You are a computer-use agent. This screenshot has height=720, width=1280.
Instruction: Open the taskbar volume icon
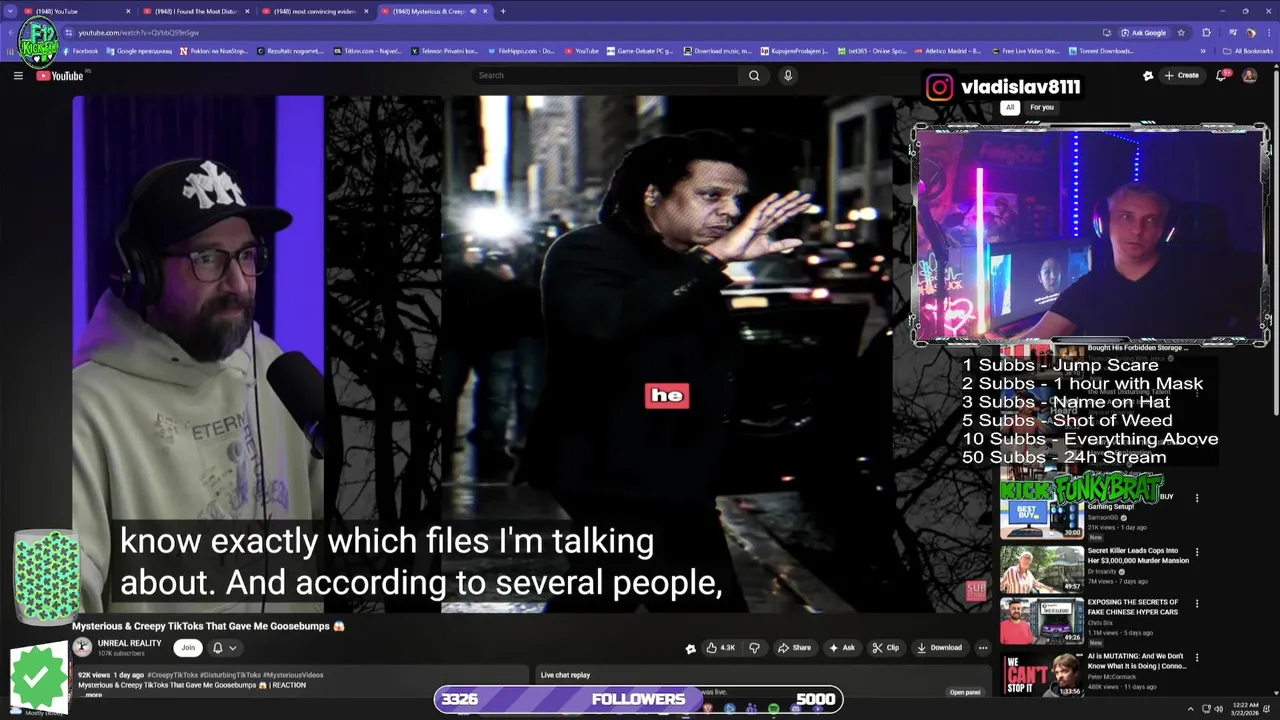[1219, 709]
